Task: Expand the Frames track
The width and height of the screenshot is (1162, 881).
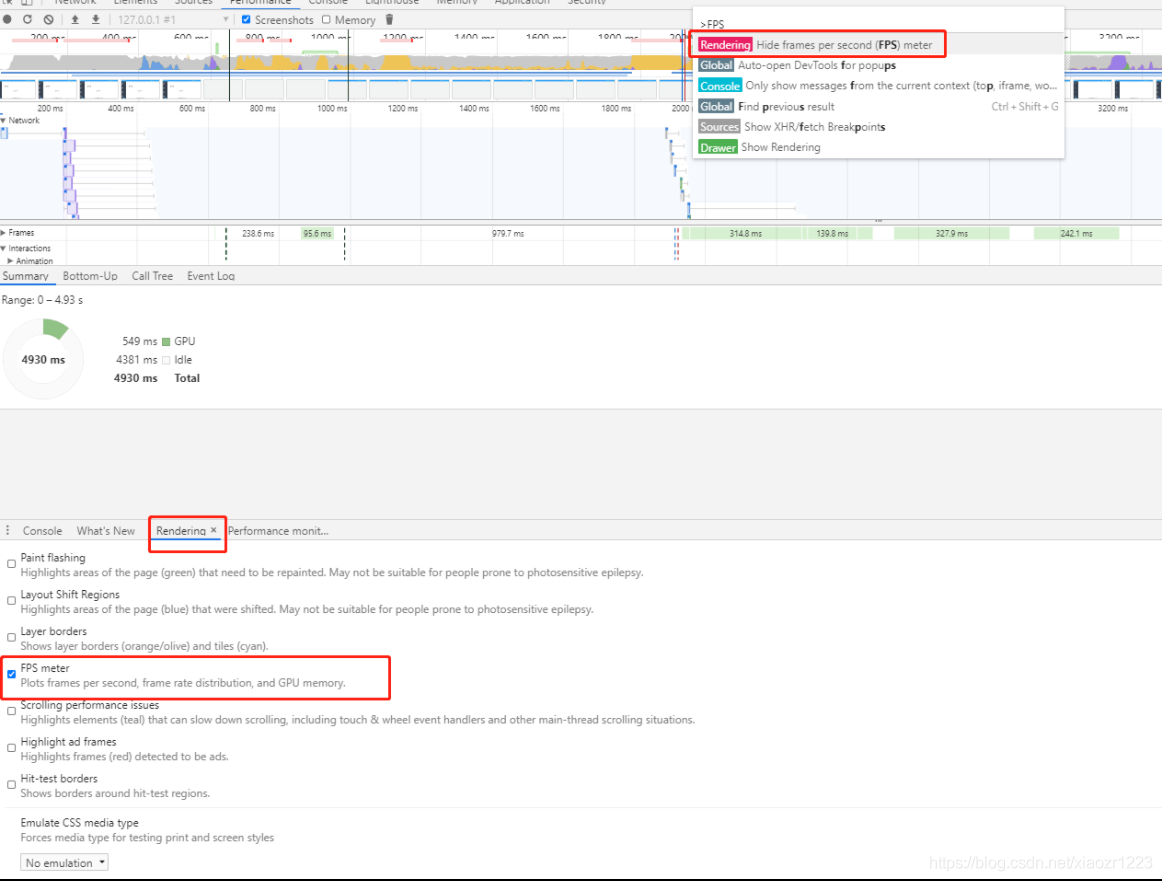Action: tap(3, 233)
